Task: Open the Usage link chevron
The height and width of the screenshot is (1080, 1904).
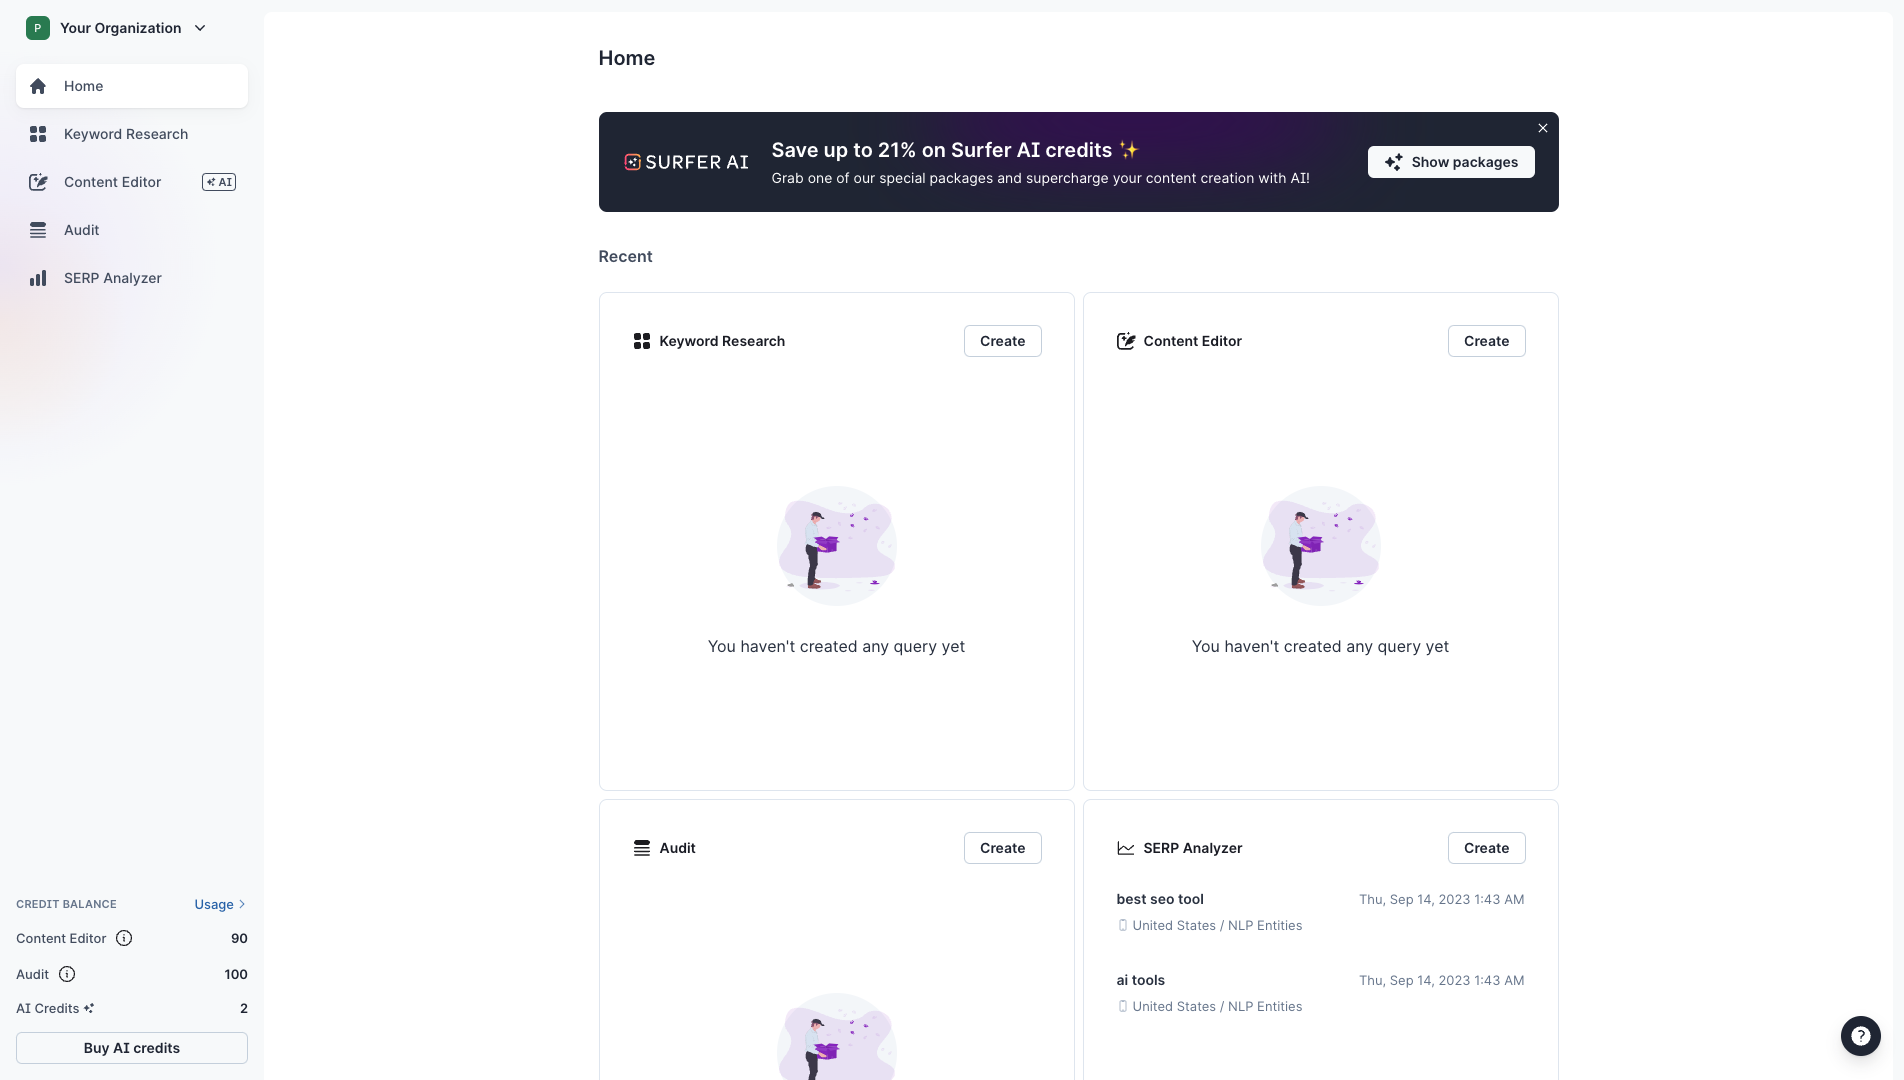Action: 242,904
